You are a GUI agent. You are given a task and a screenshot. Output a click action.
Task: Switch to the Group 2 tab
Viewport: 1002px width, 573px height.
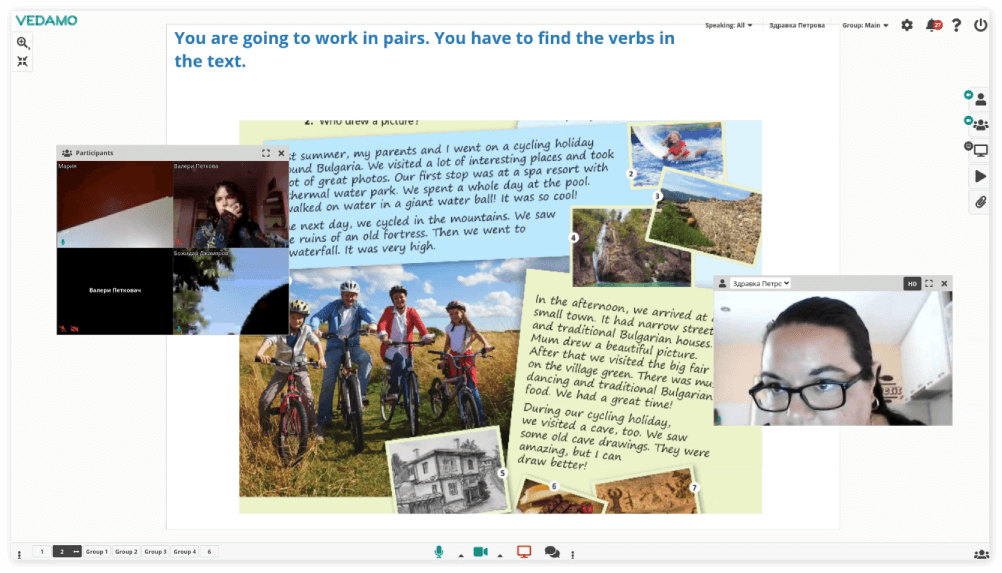tap(126, 551)
